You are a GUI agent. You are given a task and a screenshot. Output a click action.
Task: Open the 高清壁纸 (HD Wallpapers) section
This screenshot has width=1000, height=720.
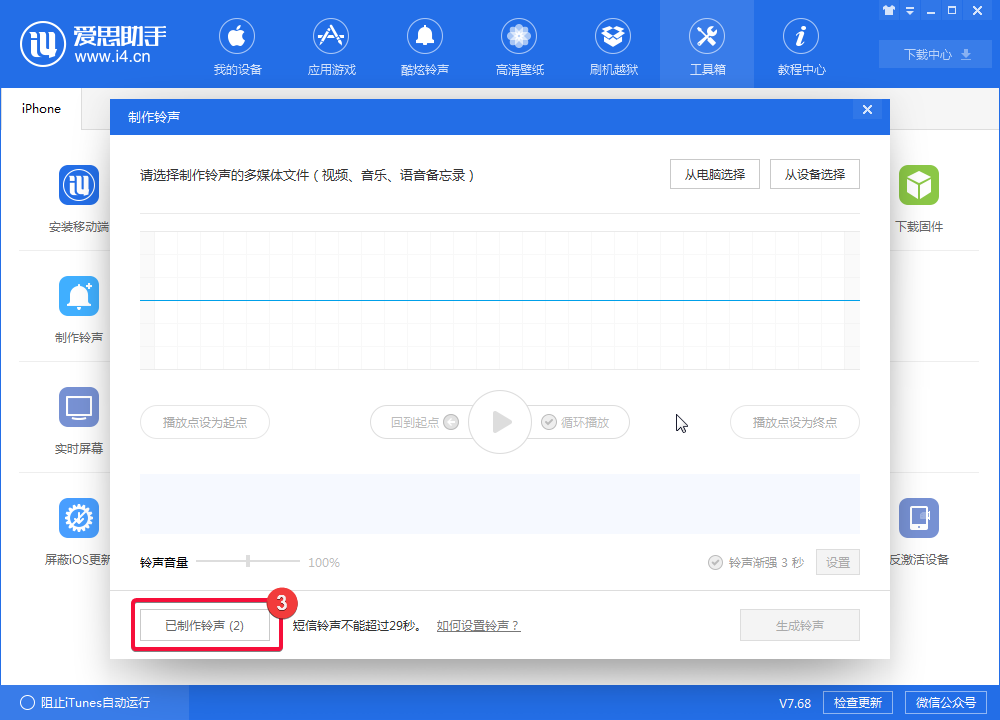point(519,45)
